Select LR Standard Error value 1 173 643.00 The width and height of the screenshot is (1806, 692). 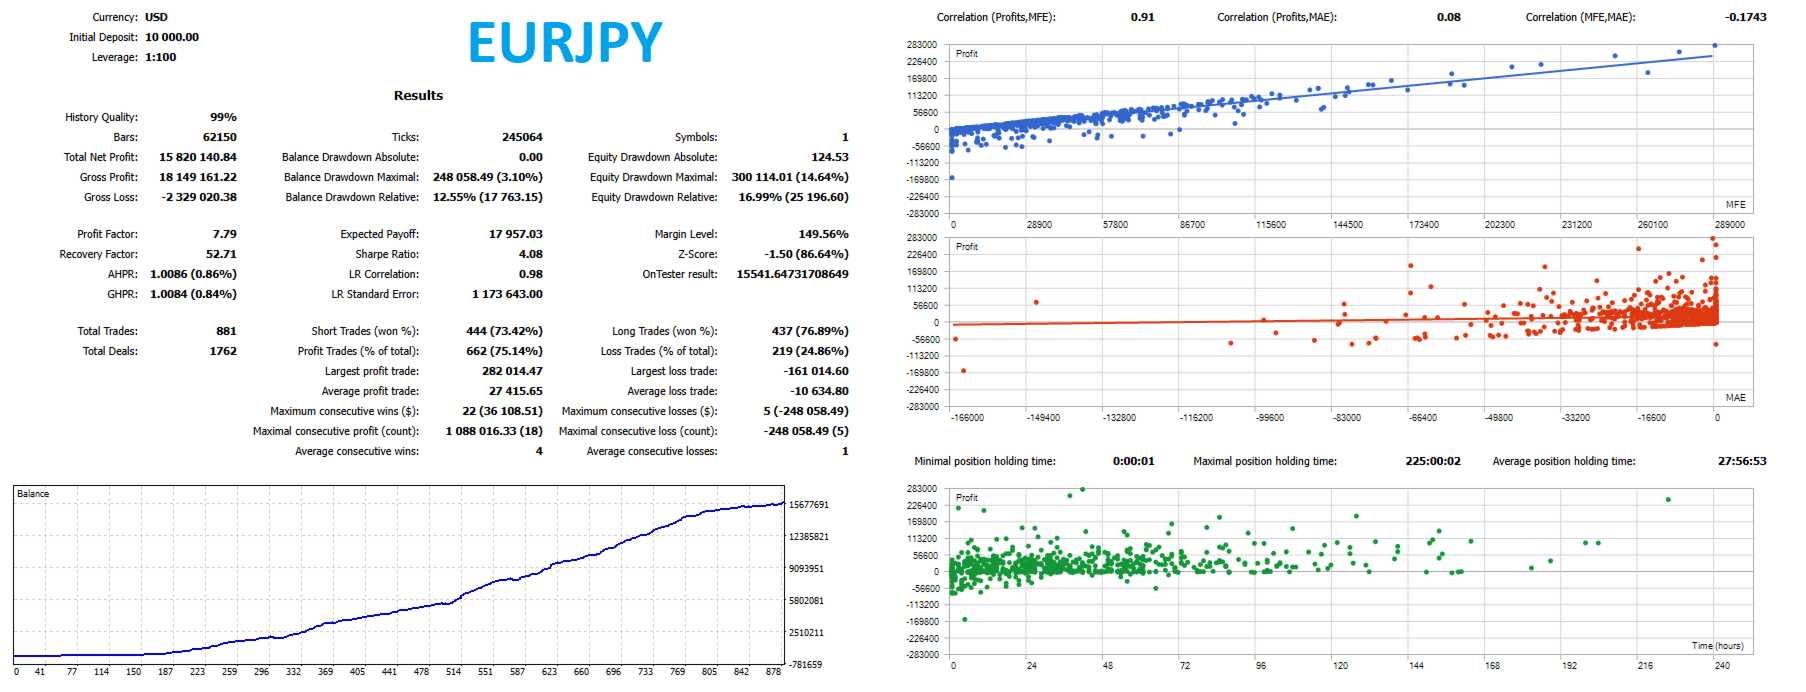coord(507,294)
